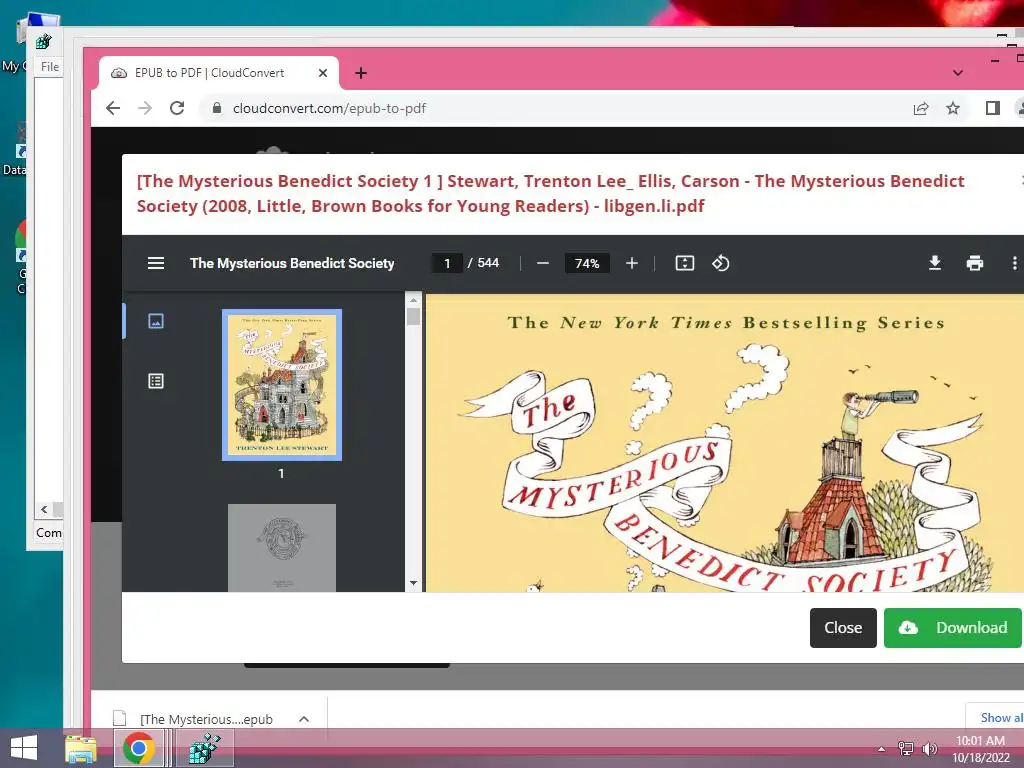The width and height of the screenshot is (1024, 768).
Task: Click left scroll arrow in background window
Action: click(44, 509)
